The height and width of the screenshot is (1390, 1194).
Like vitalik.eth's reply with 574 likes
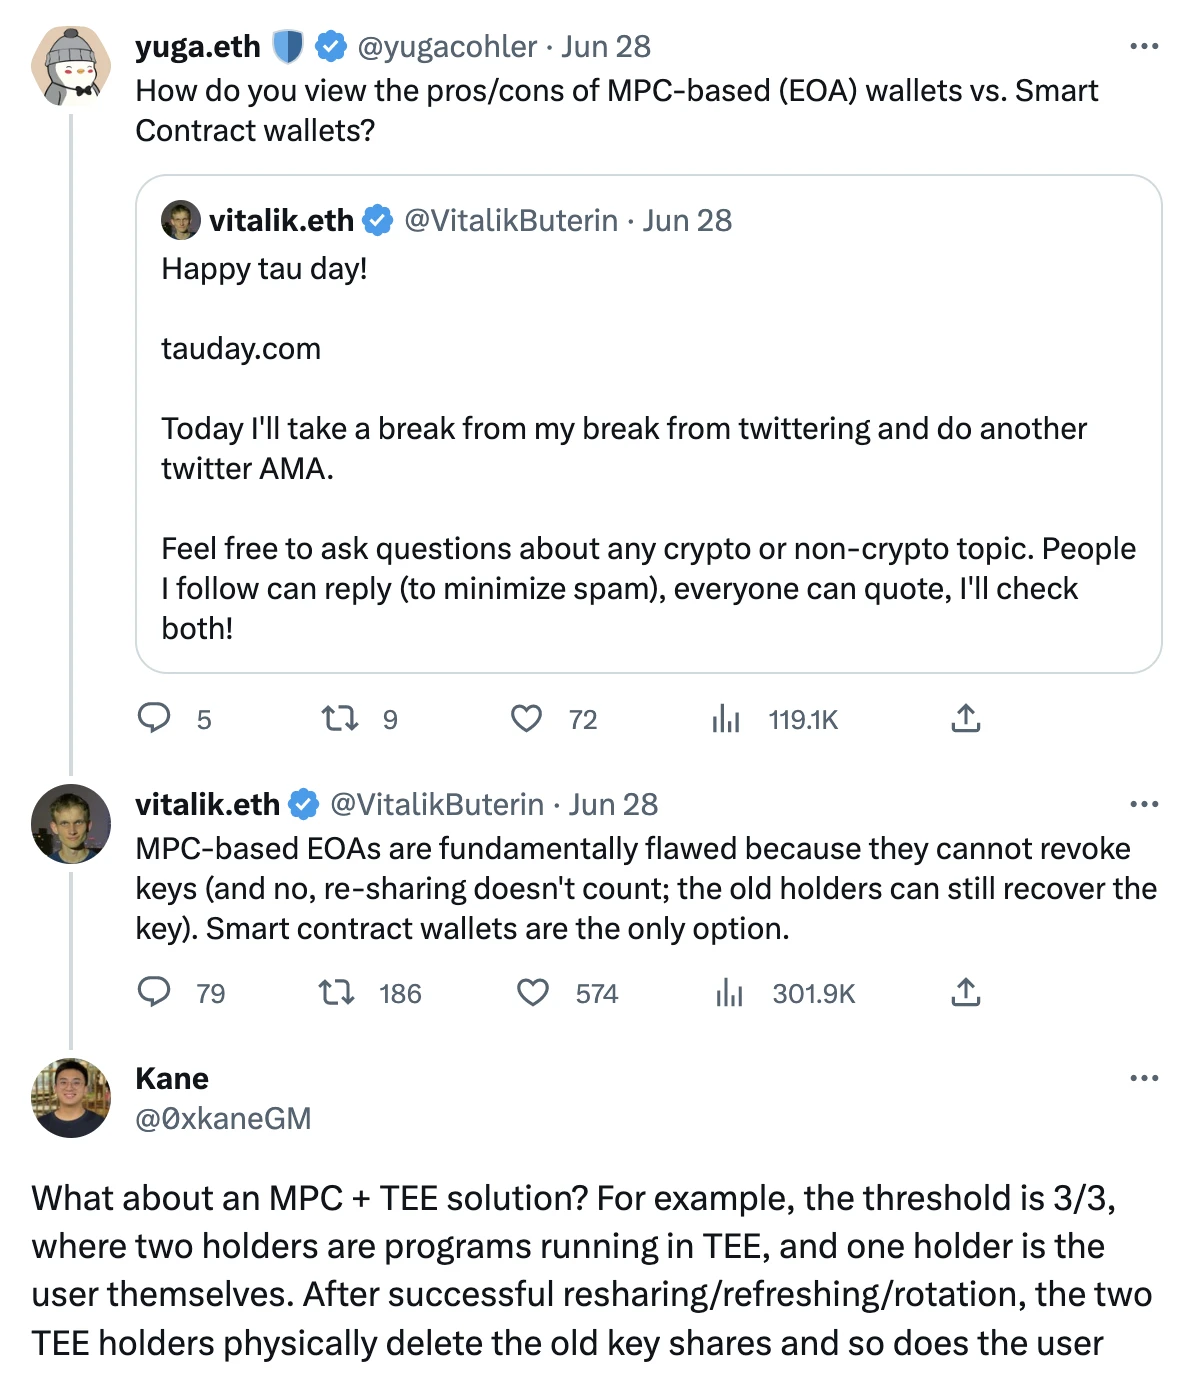[533, 992]
